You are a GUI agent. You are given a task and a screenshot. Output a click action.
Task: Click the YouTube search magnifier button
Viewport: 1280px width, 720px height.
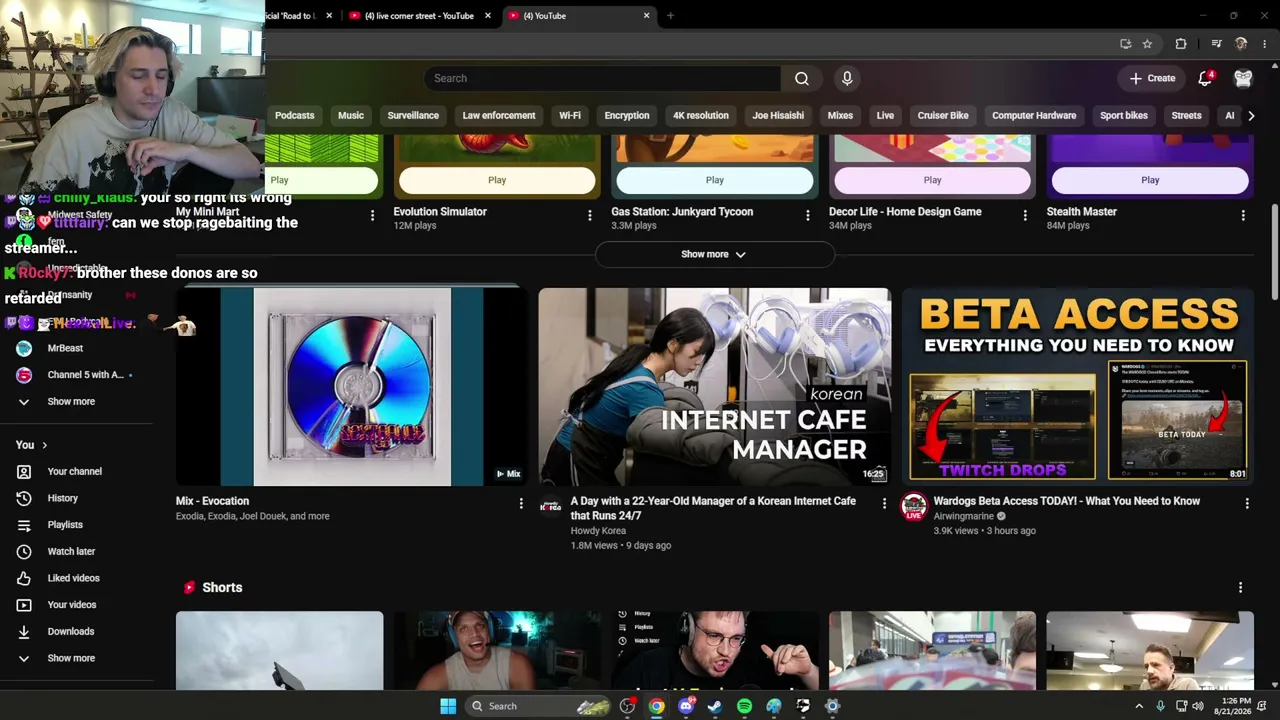[802, 78]
